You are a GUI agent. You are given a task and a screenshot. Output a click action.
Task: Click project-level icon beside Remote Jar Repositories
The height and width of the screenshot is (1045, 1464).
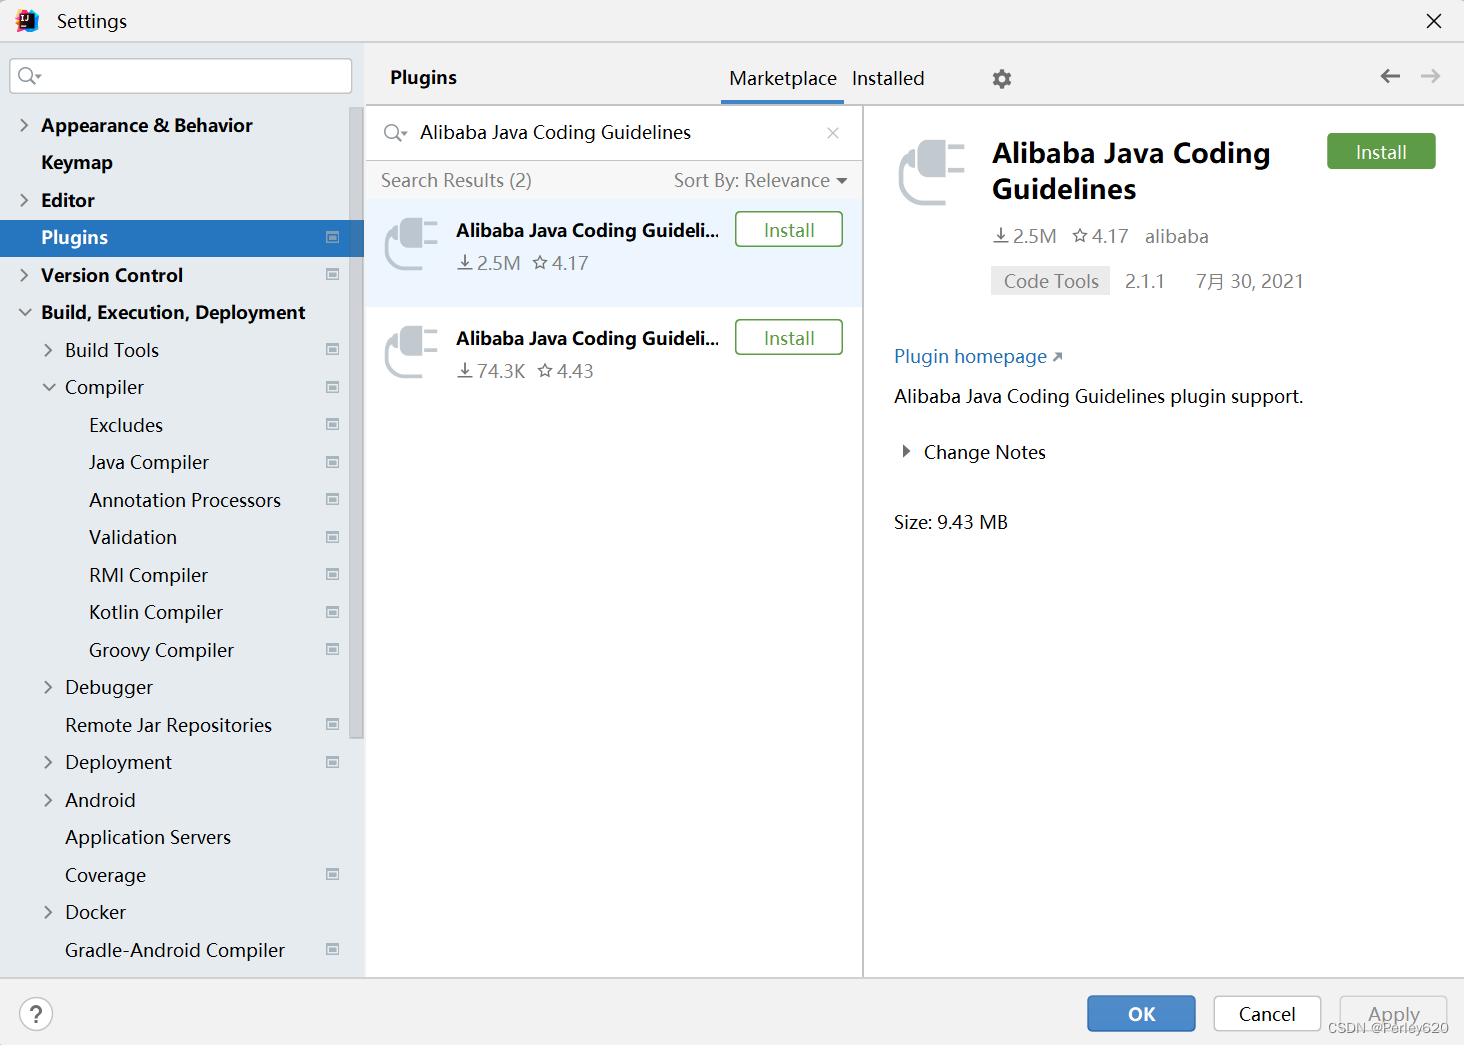click(333, 724)
